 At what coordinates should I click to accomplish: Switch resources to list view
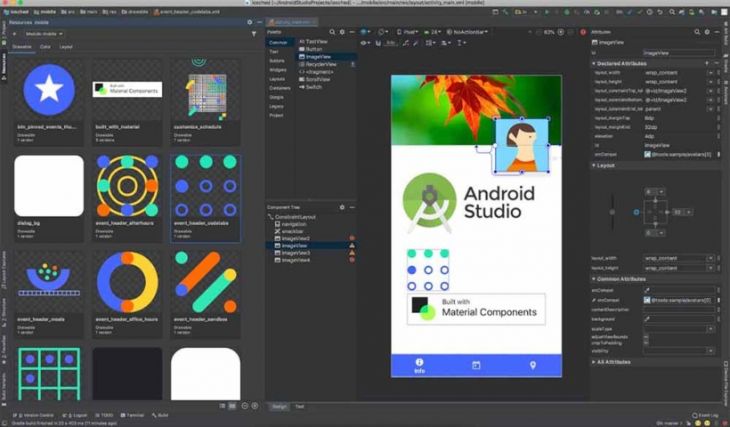pos(223,406)
